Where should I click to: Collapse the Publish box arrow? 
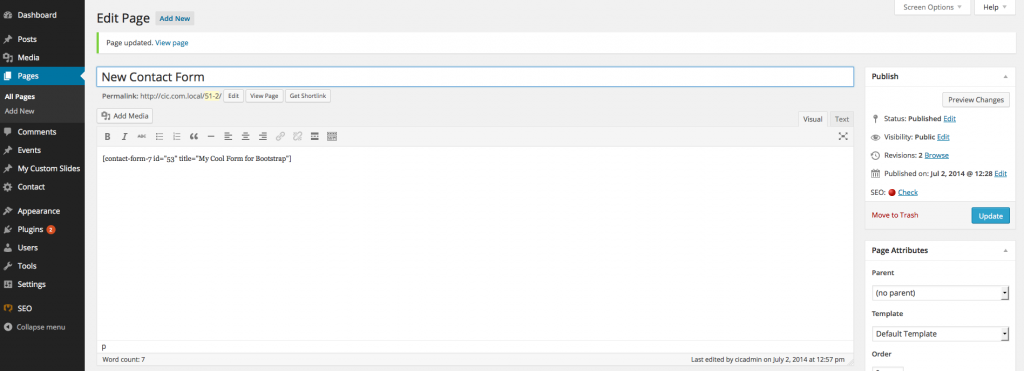pyautogui.click(x=1004, y=76)
